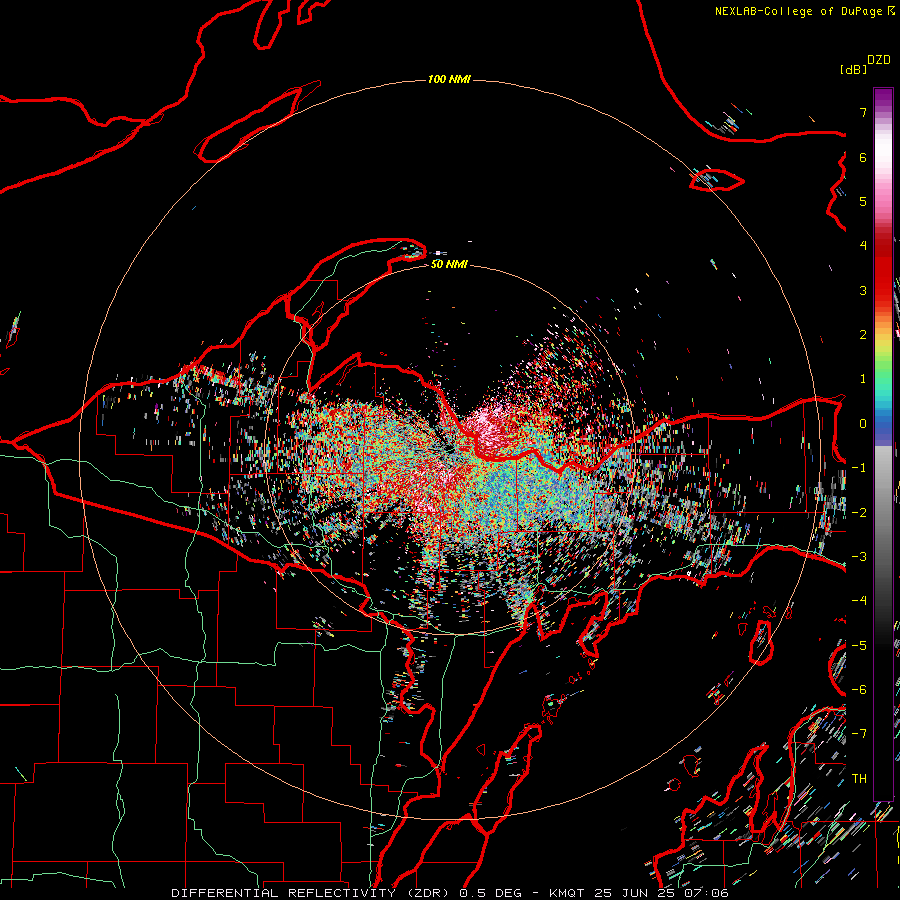Viewport: 900px width, 900px height.
Task: Click the 25 JUN 25 date text
Action: pos(634,893)
